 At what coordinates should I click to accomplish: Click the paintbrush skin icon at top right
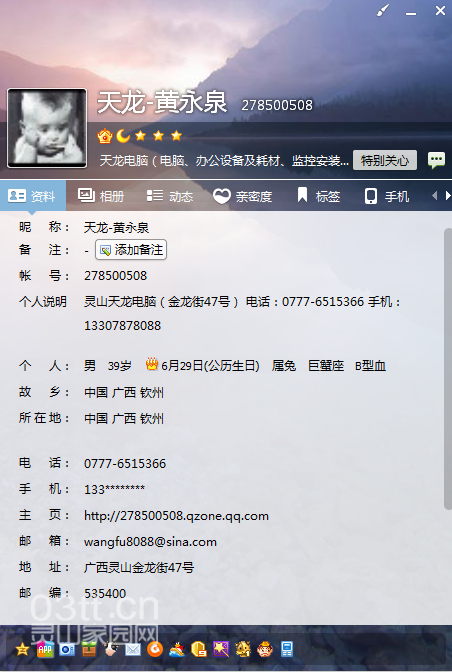[383, 11]
